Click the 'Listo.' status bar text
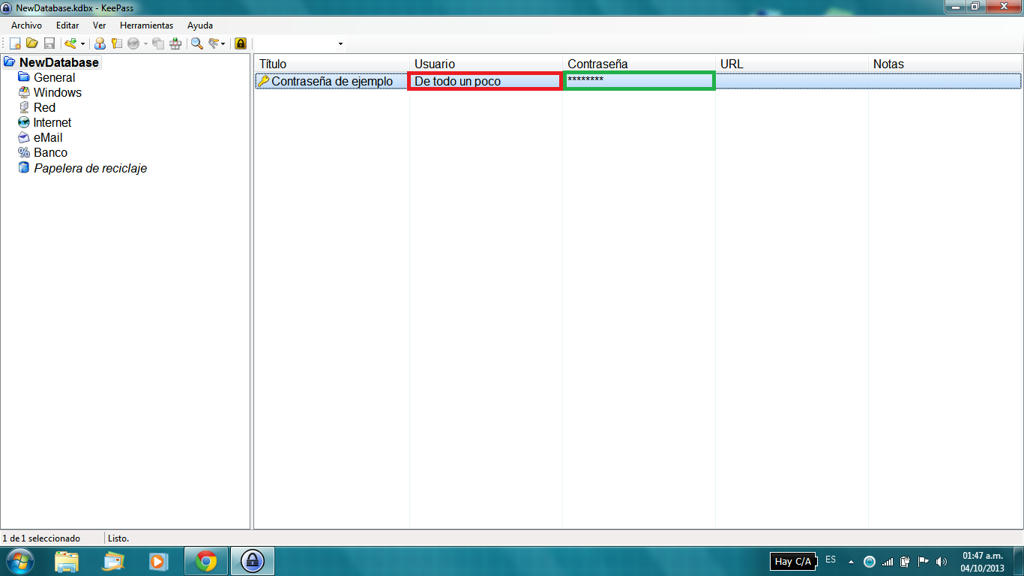This screenshot has width=1024, height=576. point(118,538)
